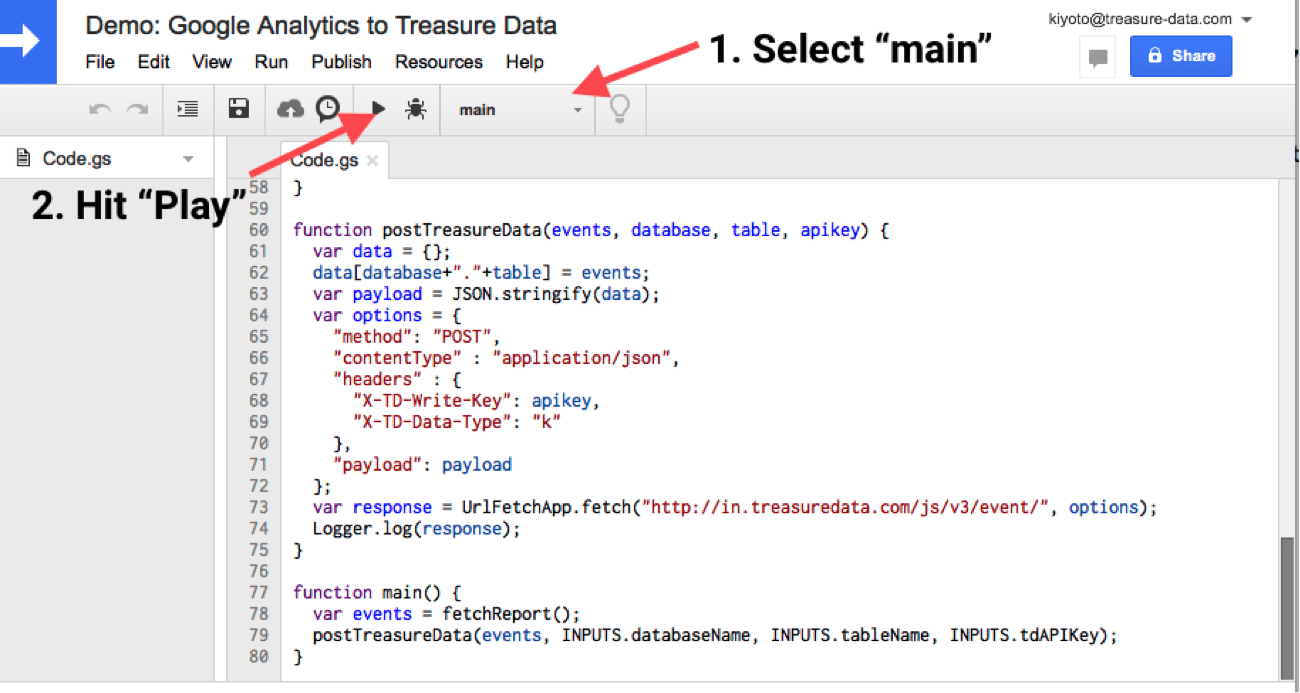Undo the last edit
Image resolution: width=1300 pixels, height=693 pixels.
click(100, 109)
